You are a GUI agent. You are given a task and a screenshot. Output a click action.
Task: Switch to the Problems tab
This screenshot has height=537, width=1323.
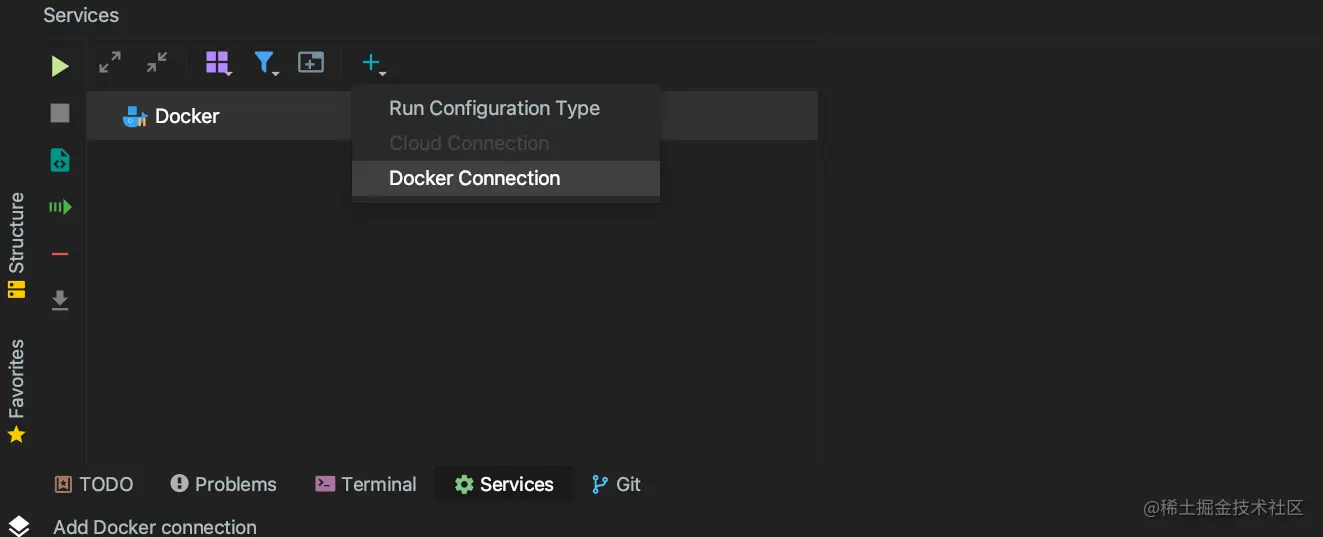223,484
